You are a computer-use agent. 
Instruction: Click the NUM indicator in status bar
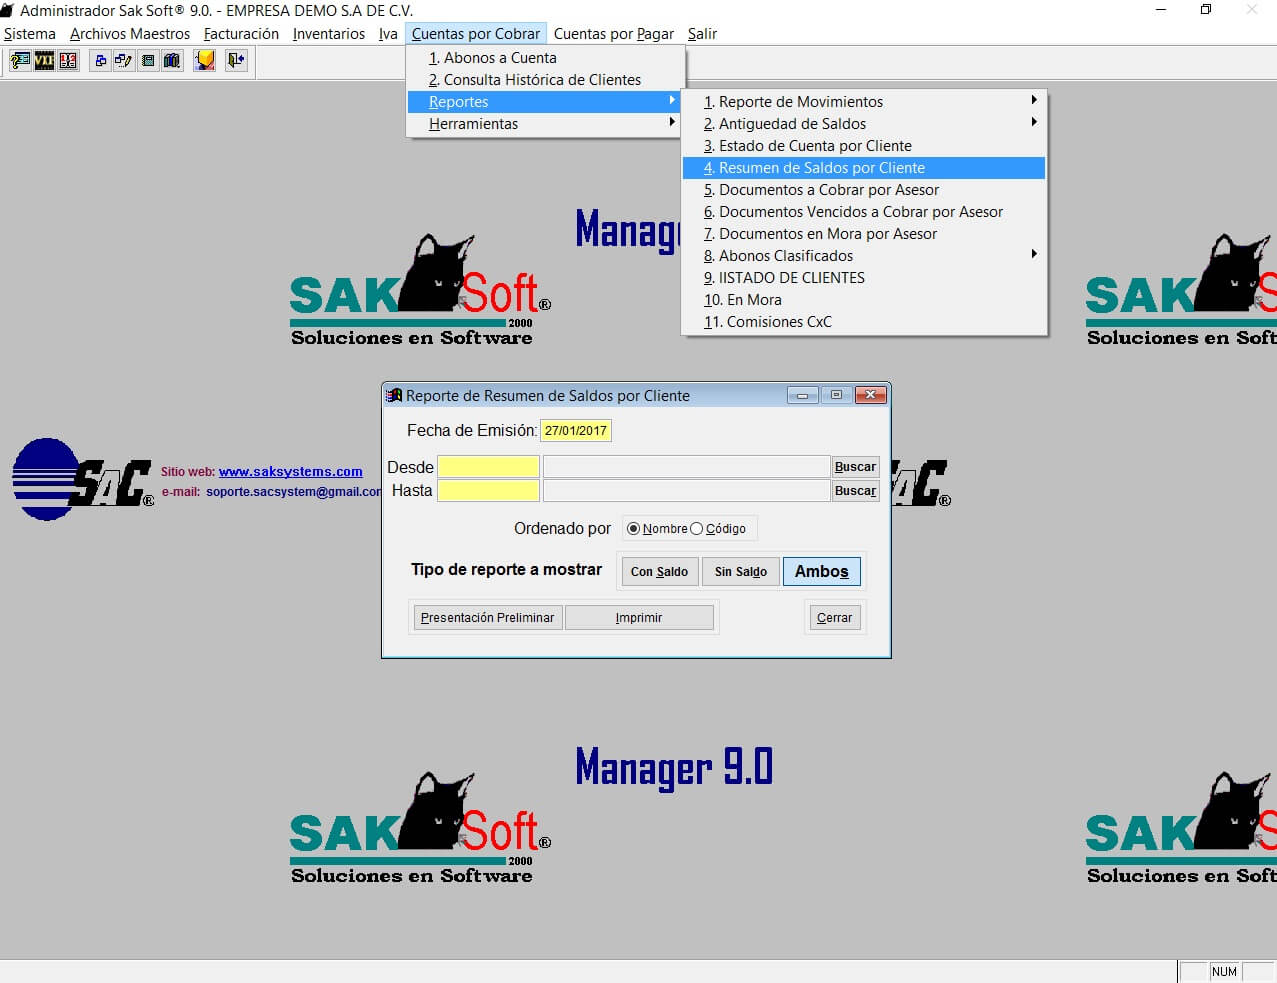pos(1224,972)
